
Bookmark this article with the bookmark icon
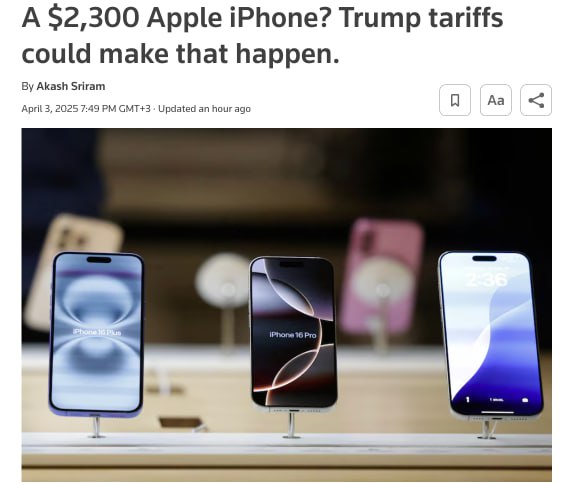coord(455,100)
